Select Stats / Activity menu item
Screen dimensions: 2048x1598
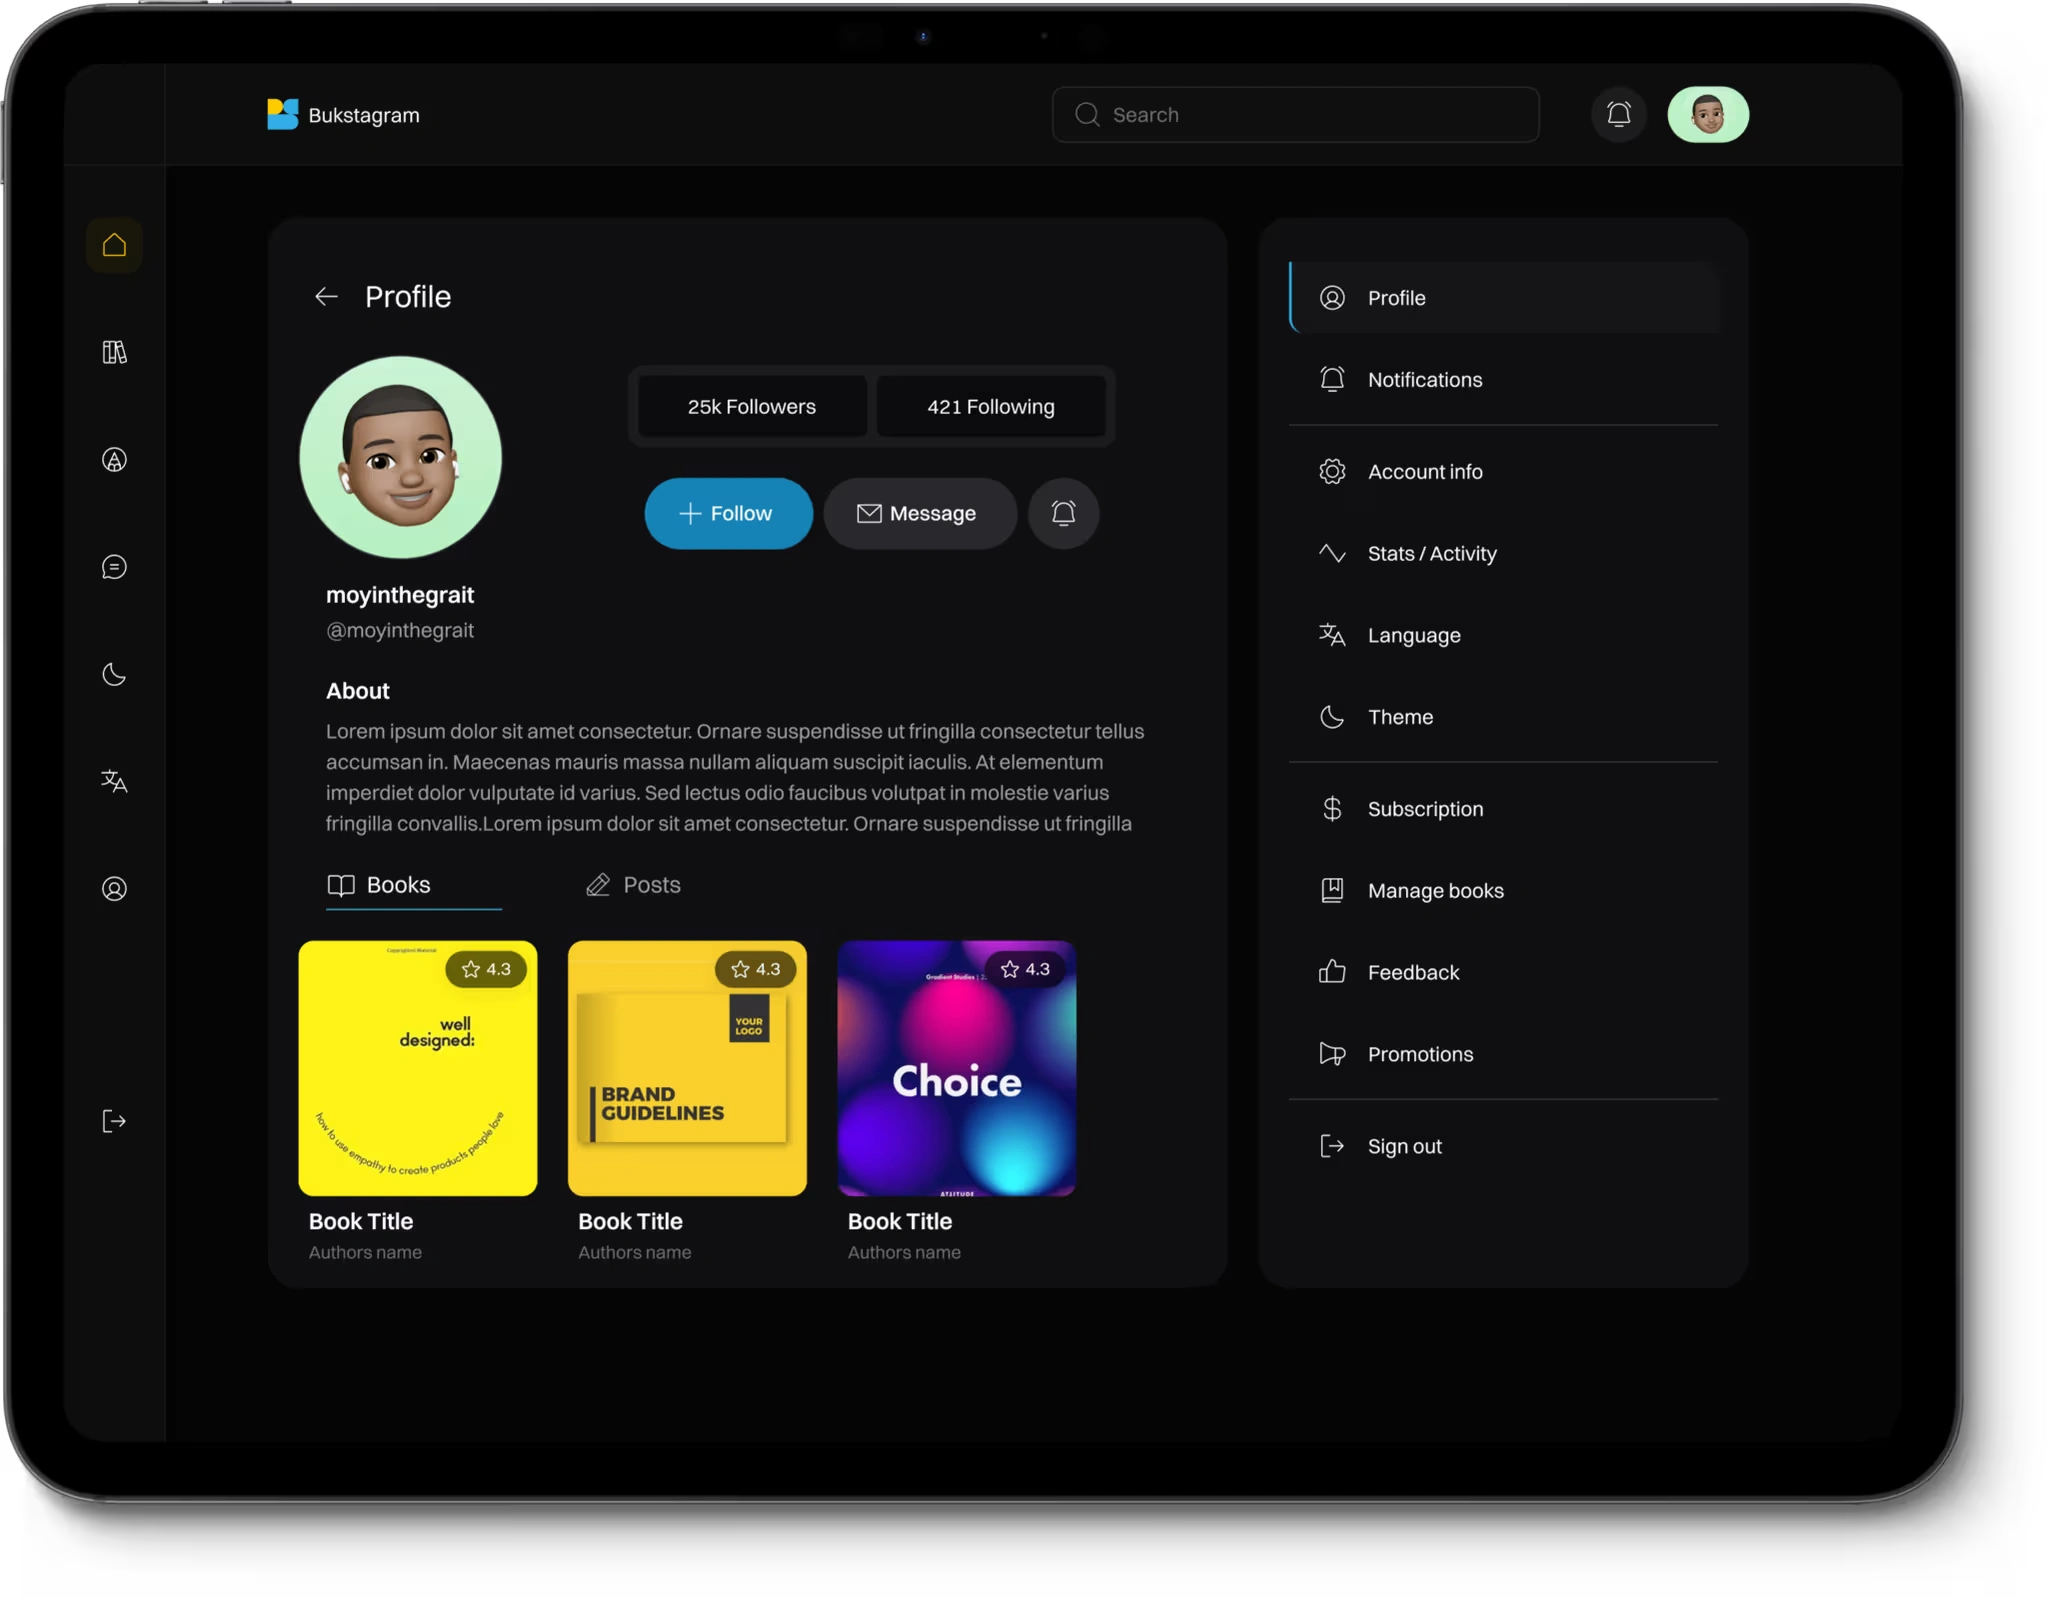[1431, 554]
